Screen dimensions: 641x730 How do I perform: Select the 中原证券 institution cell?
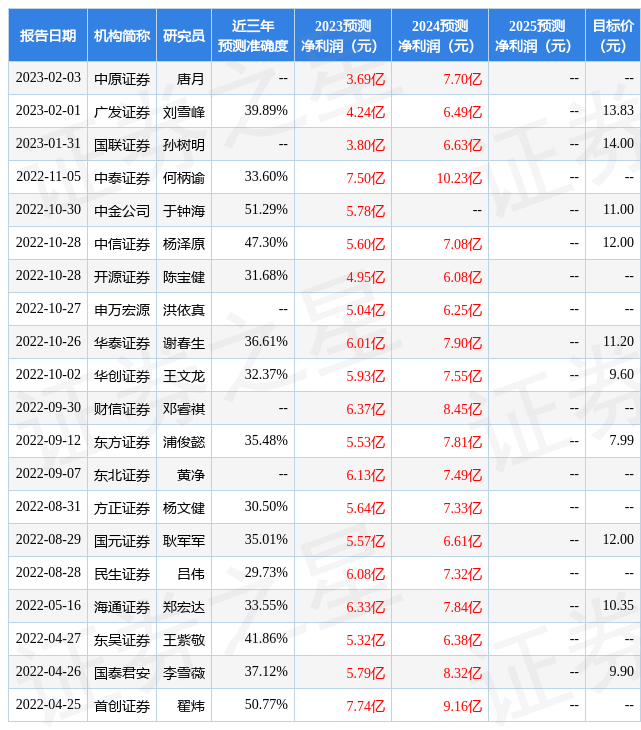(122, 79)
